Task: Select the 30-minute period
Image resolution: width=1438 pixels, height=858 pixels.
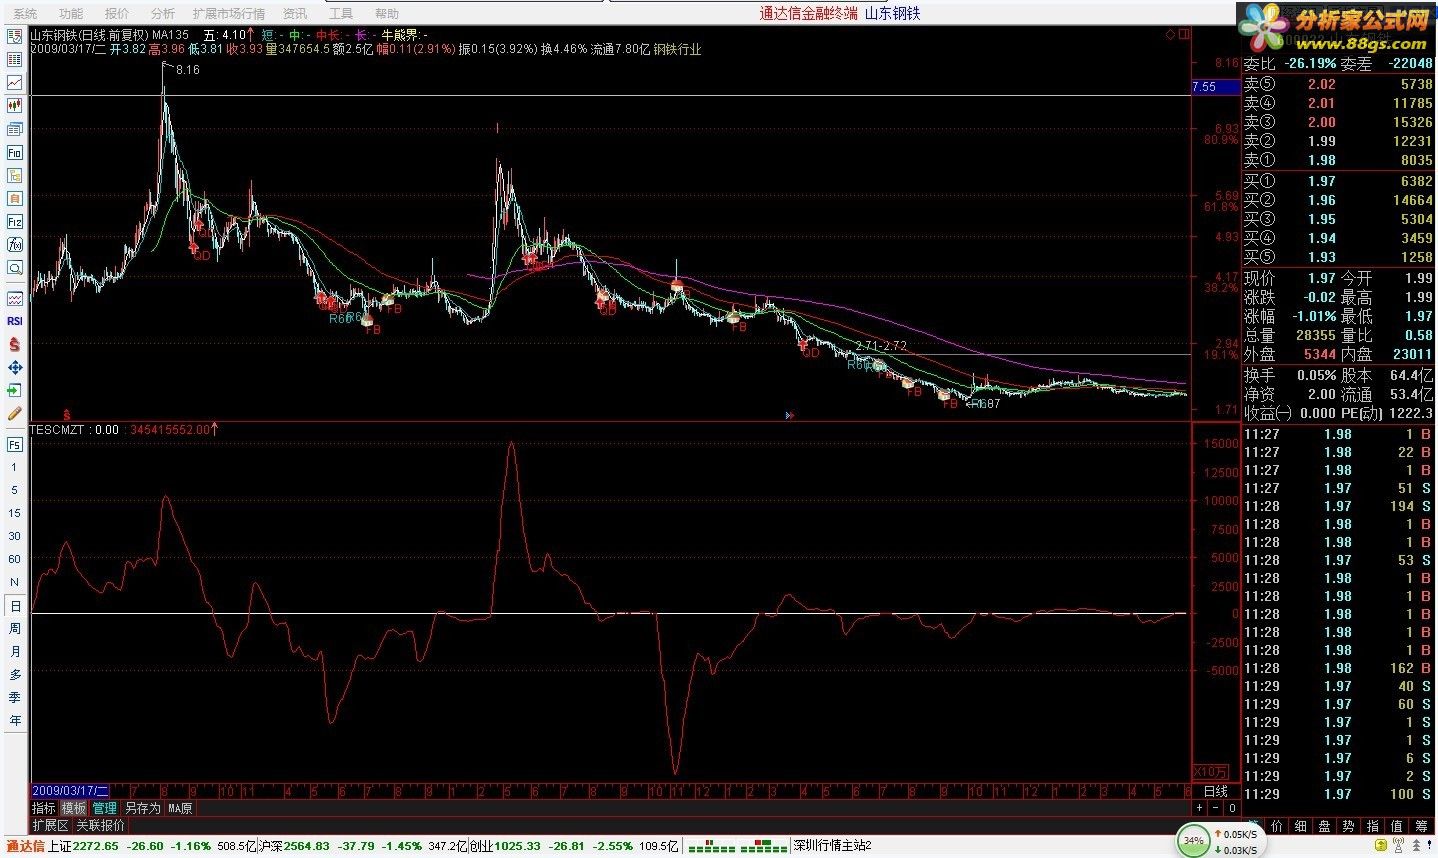Action: pyautogui.click(x=15, y=537)
